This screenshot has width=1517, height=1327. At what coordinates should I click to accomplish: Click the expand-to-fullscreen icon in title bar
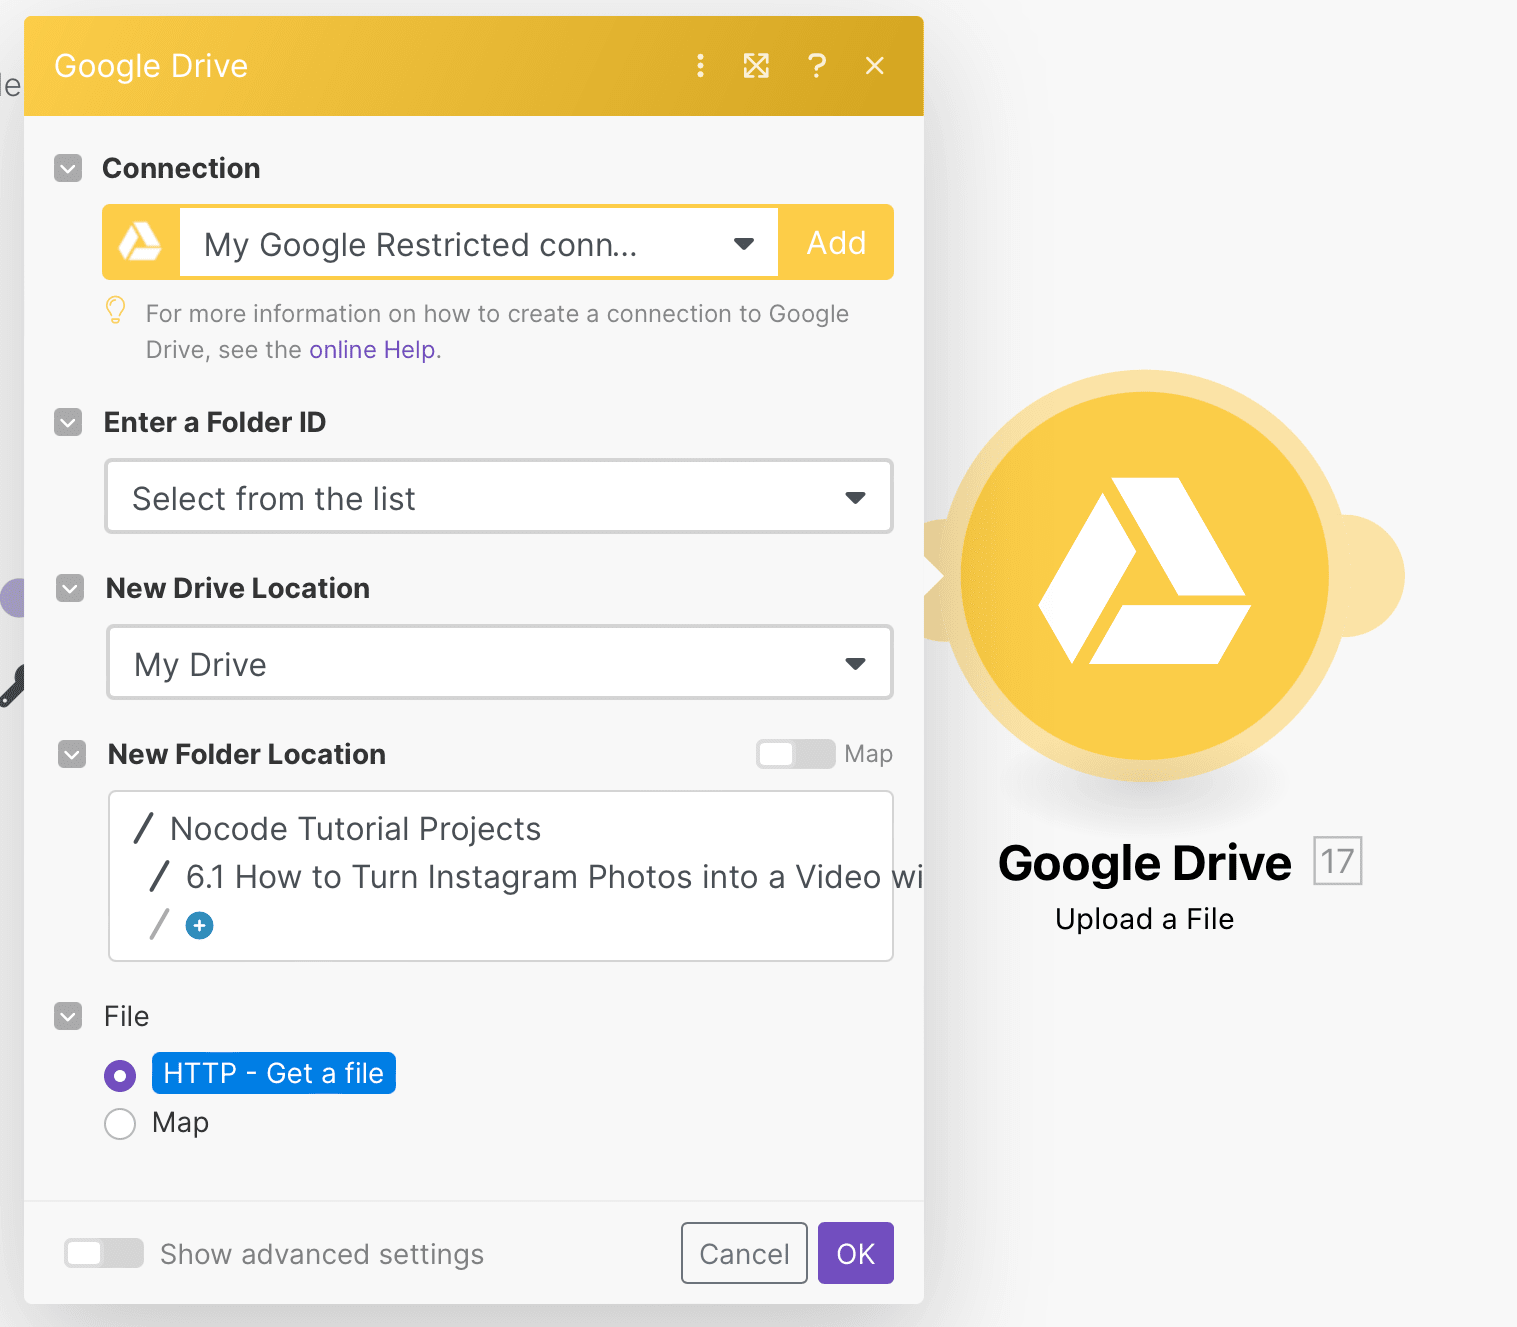pyautogui.click(x=757, y=66)
